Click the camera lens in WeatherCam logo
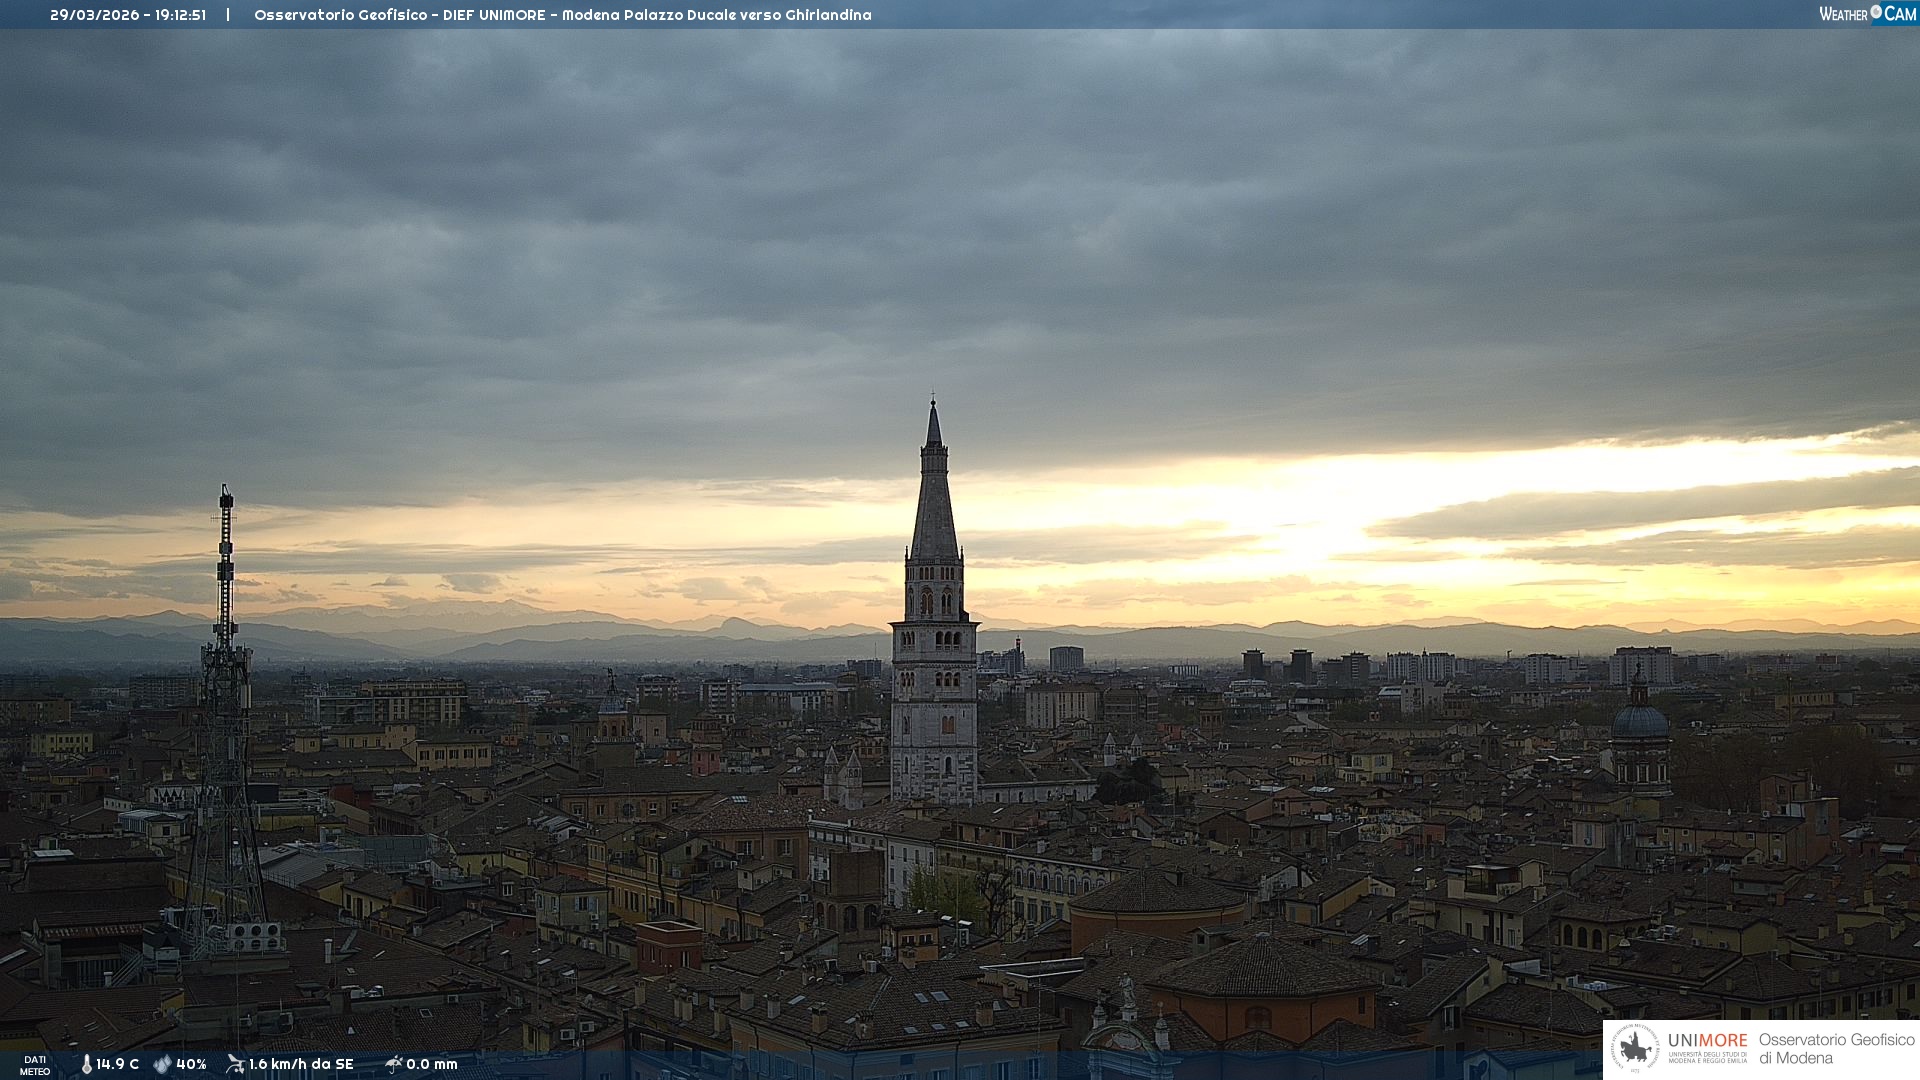This screenshot has width=1920, height=1080. tap(1876, 12)
